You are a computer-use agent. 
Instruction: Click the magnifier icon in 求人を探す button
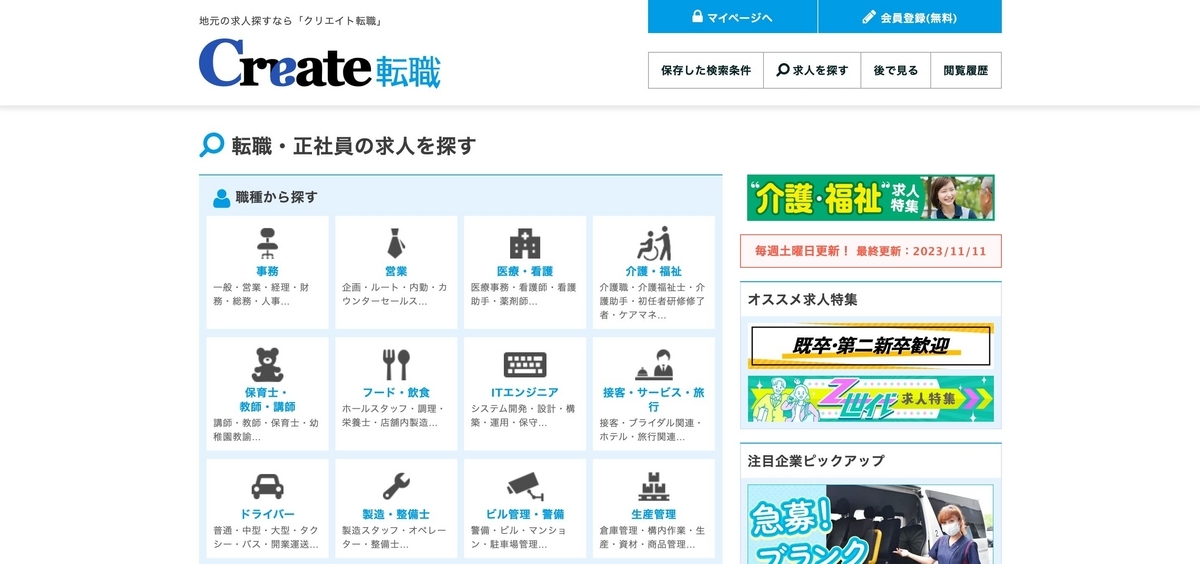click(x=783, y=70)
